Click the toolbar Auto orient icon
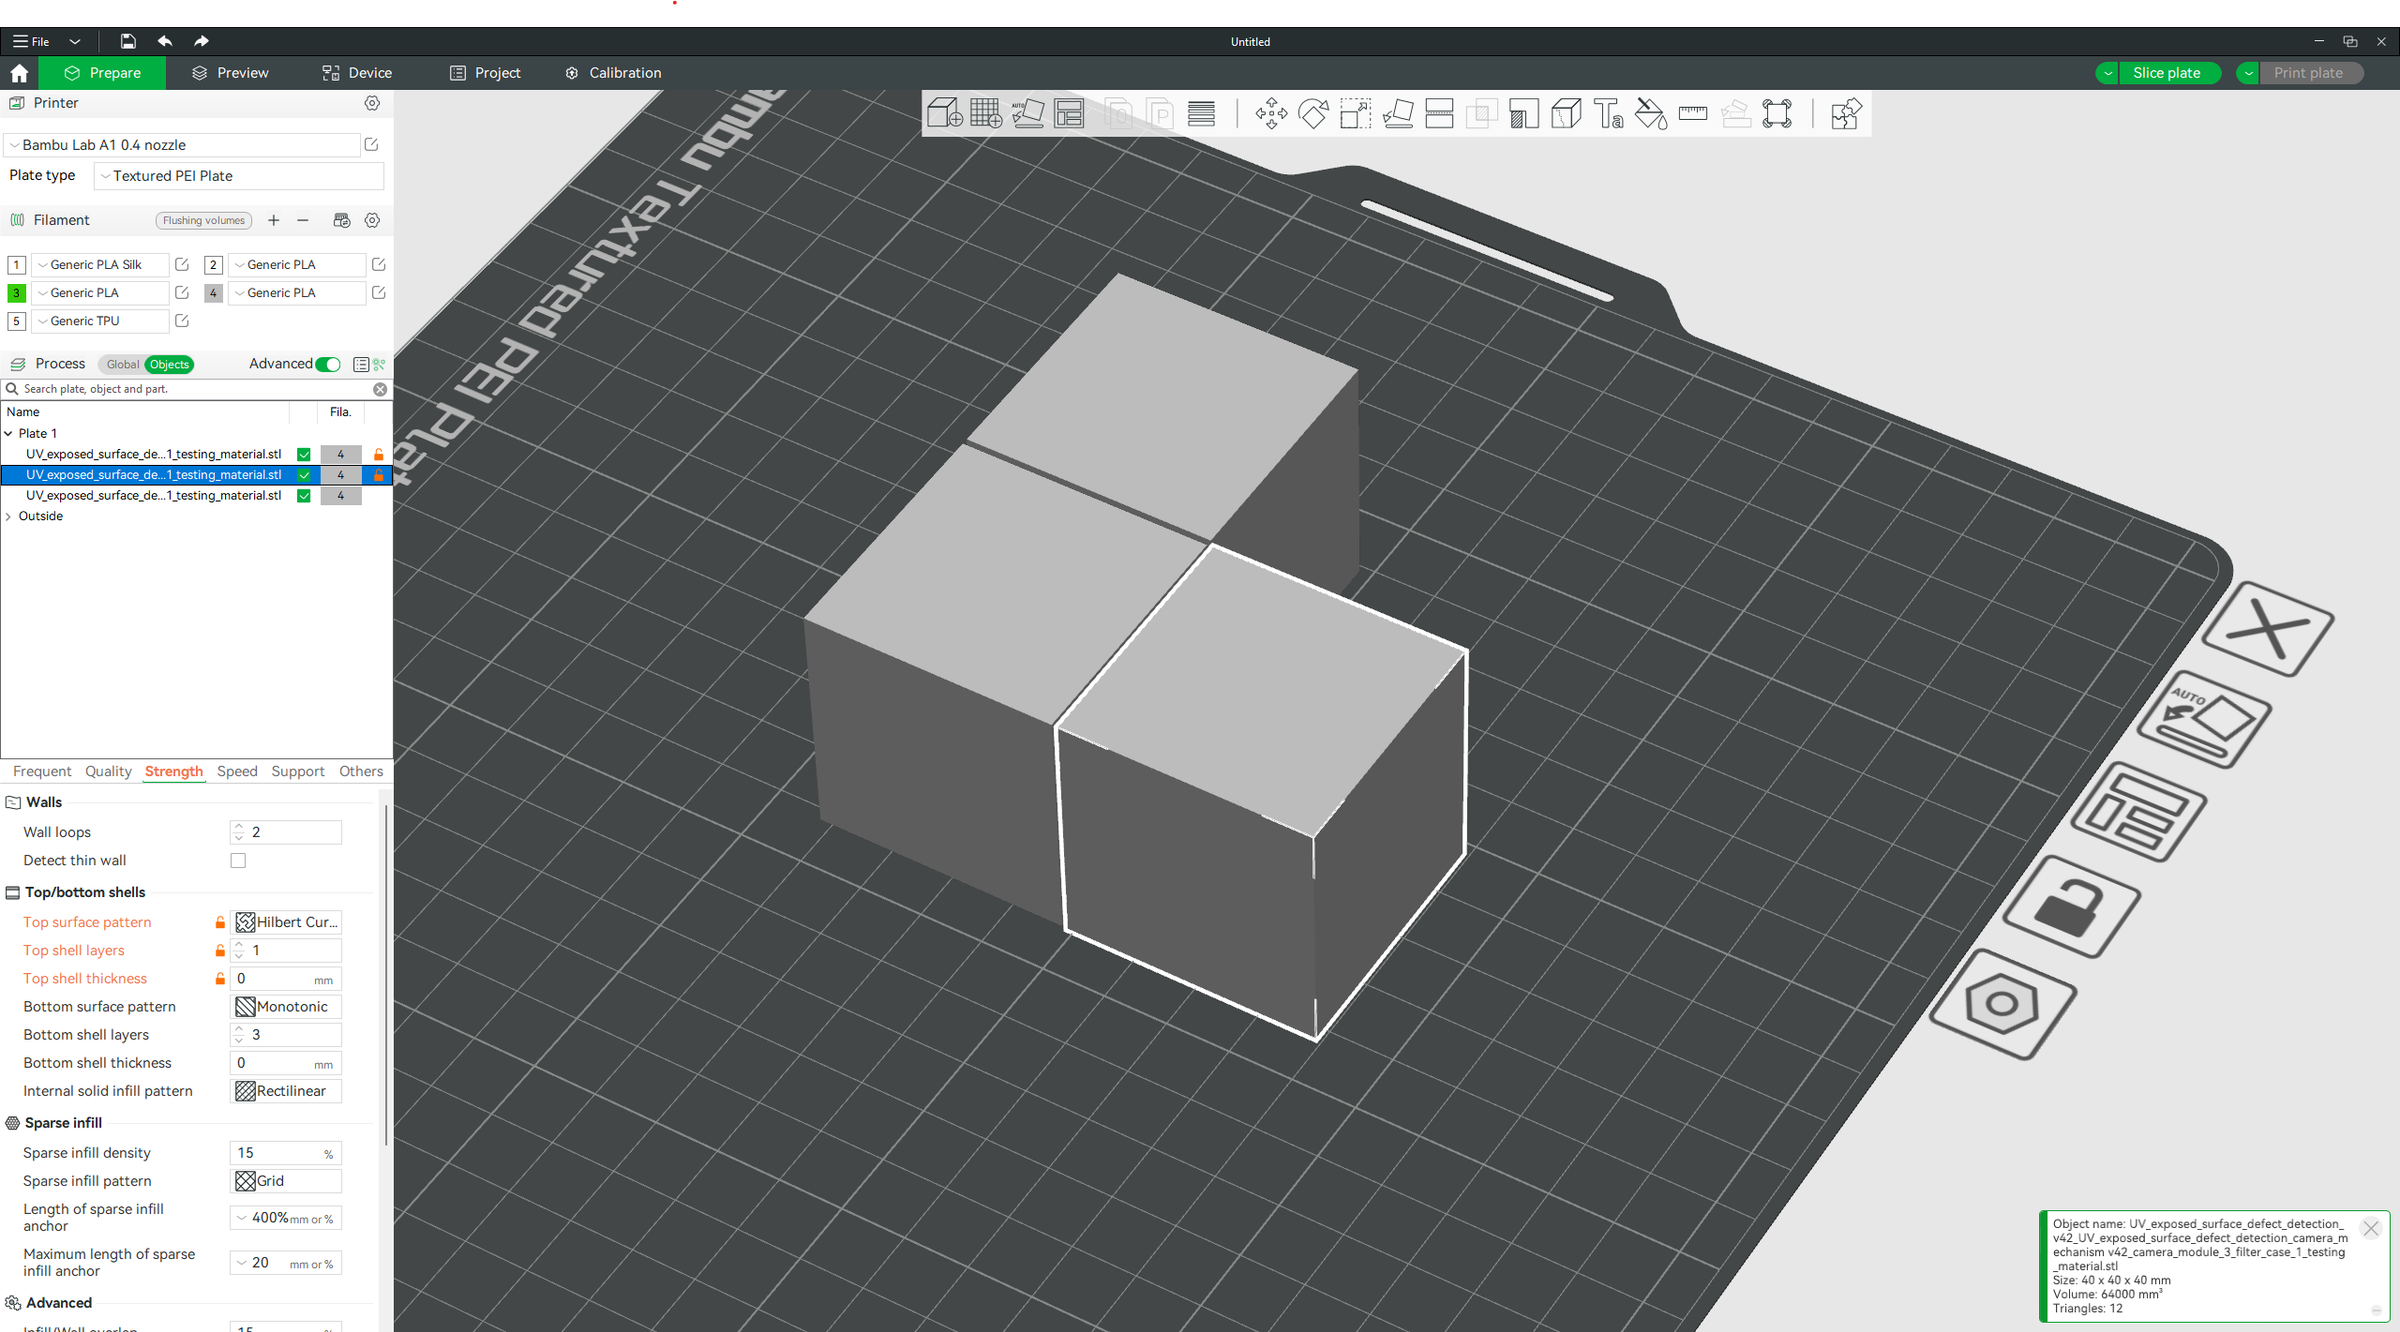The image size is (2400, 1332). pyautogui.click(x=1028, y=114)
